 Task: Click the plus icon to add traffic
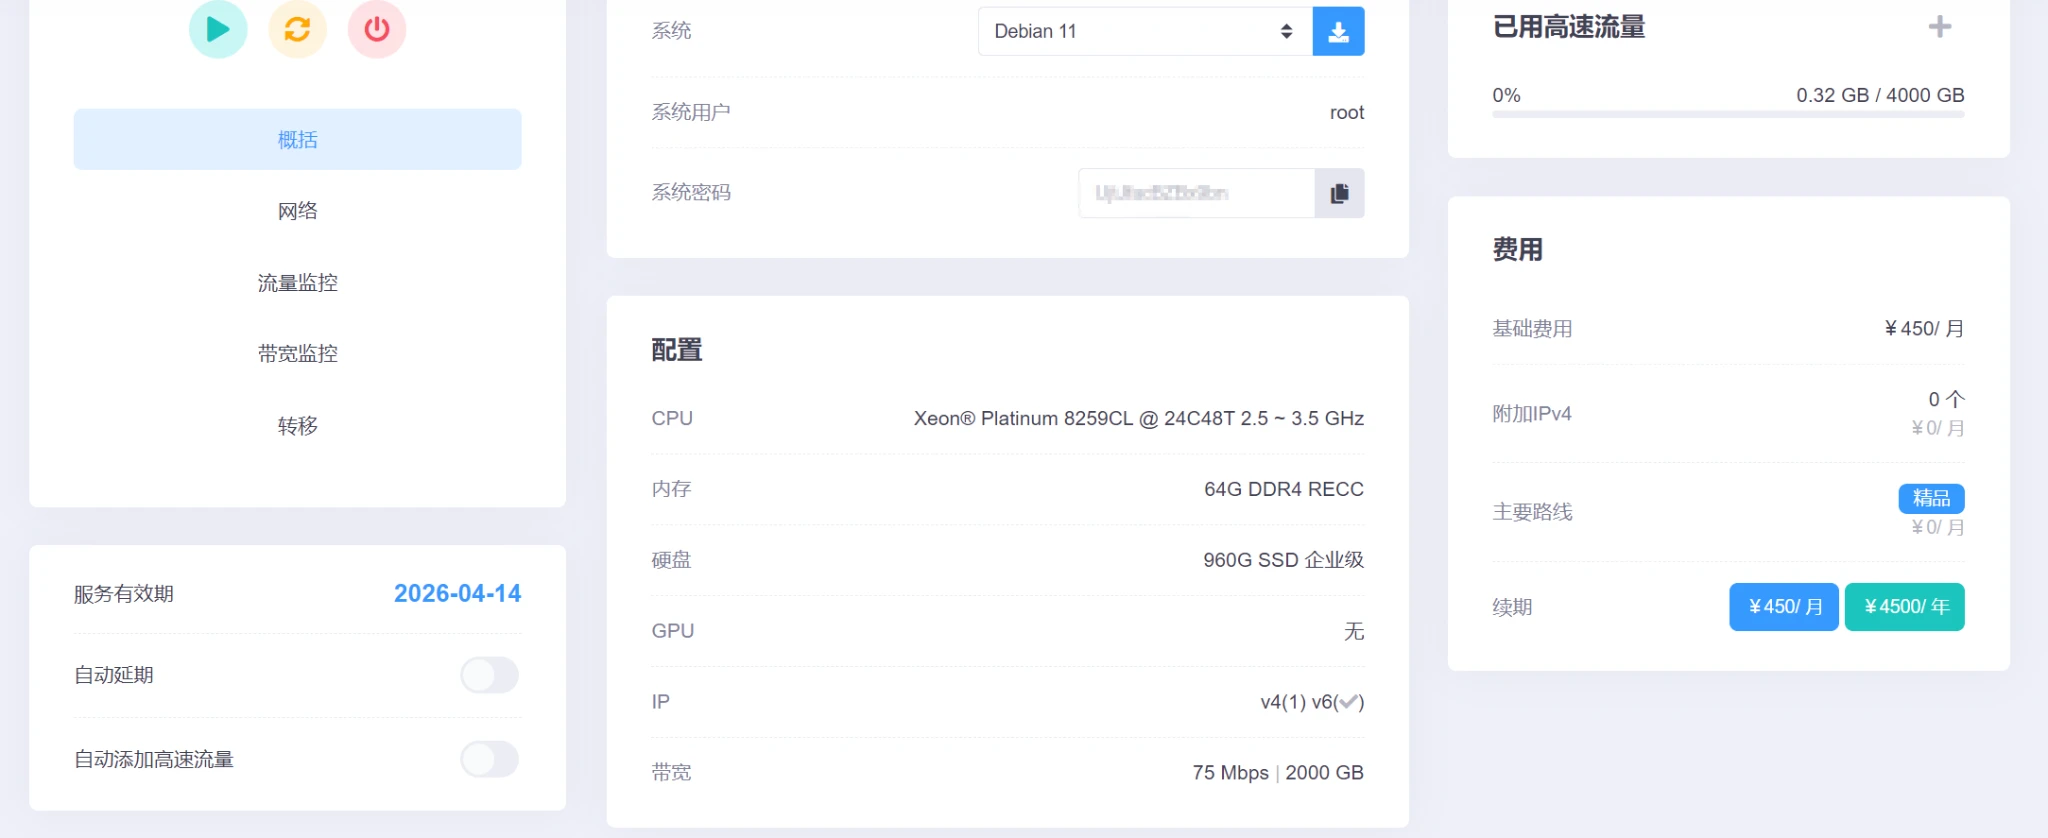coord(1940,27)
